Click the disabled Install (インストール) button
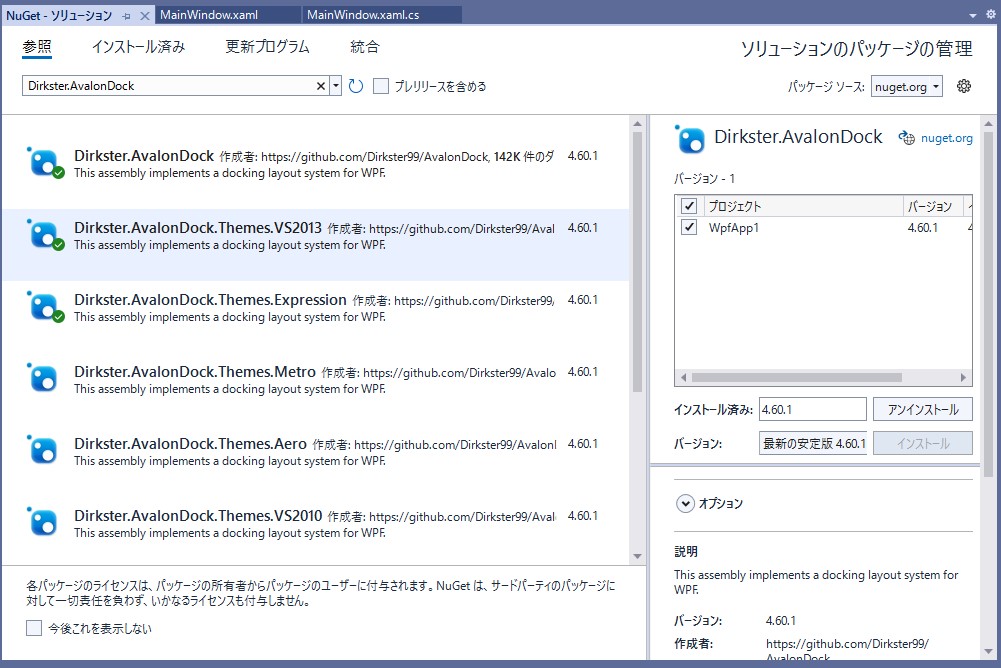 [x=922, y=443]
